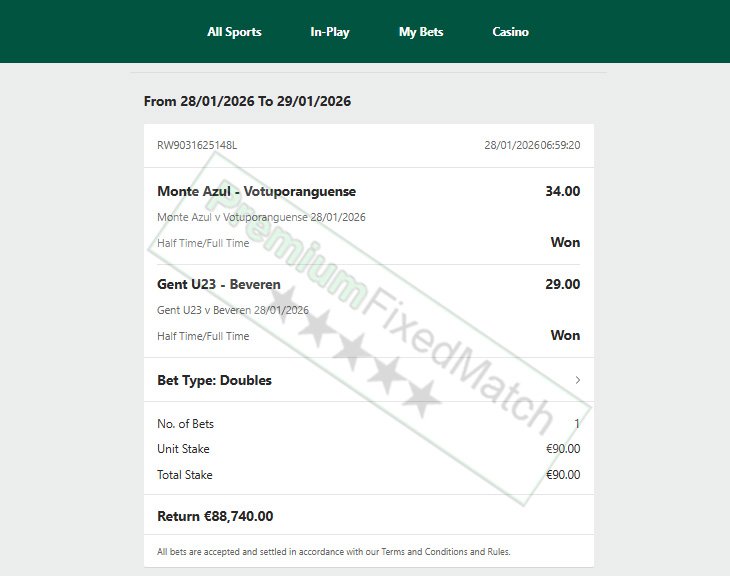Image resolution: width=730 pixels, height=576 pixels.
Task: Click Won status for Gent U23 bet
Action: click(x=565, y=336)
